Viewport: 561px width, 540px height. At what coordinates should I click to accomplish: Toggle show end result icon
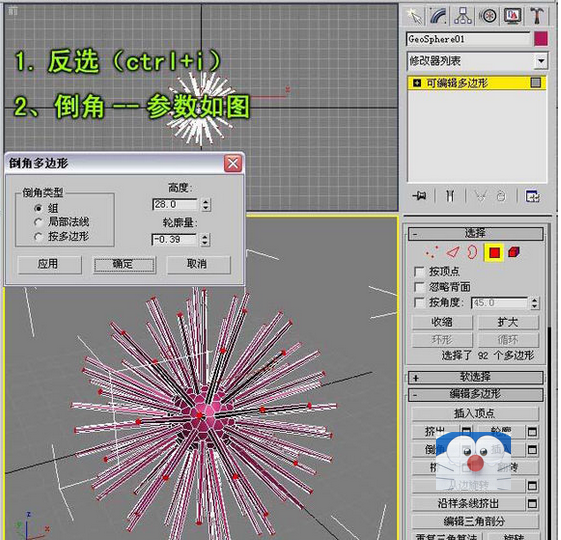click(x=450, y=196)
